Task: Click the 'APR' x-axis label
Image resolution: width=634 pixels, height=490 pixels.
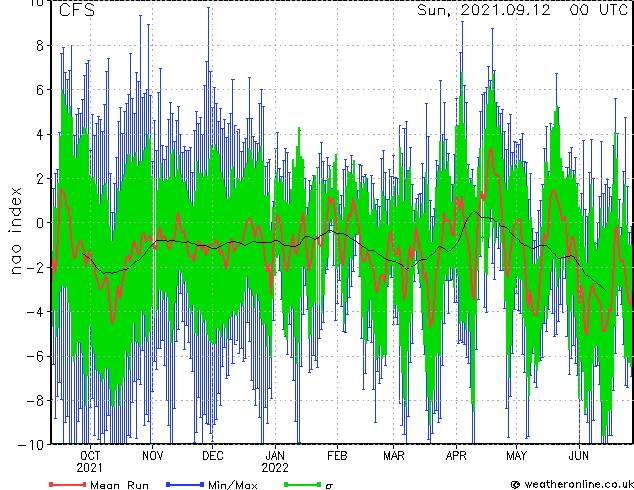Action: [456, 456]
